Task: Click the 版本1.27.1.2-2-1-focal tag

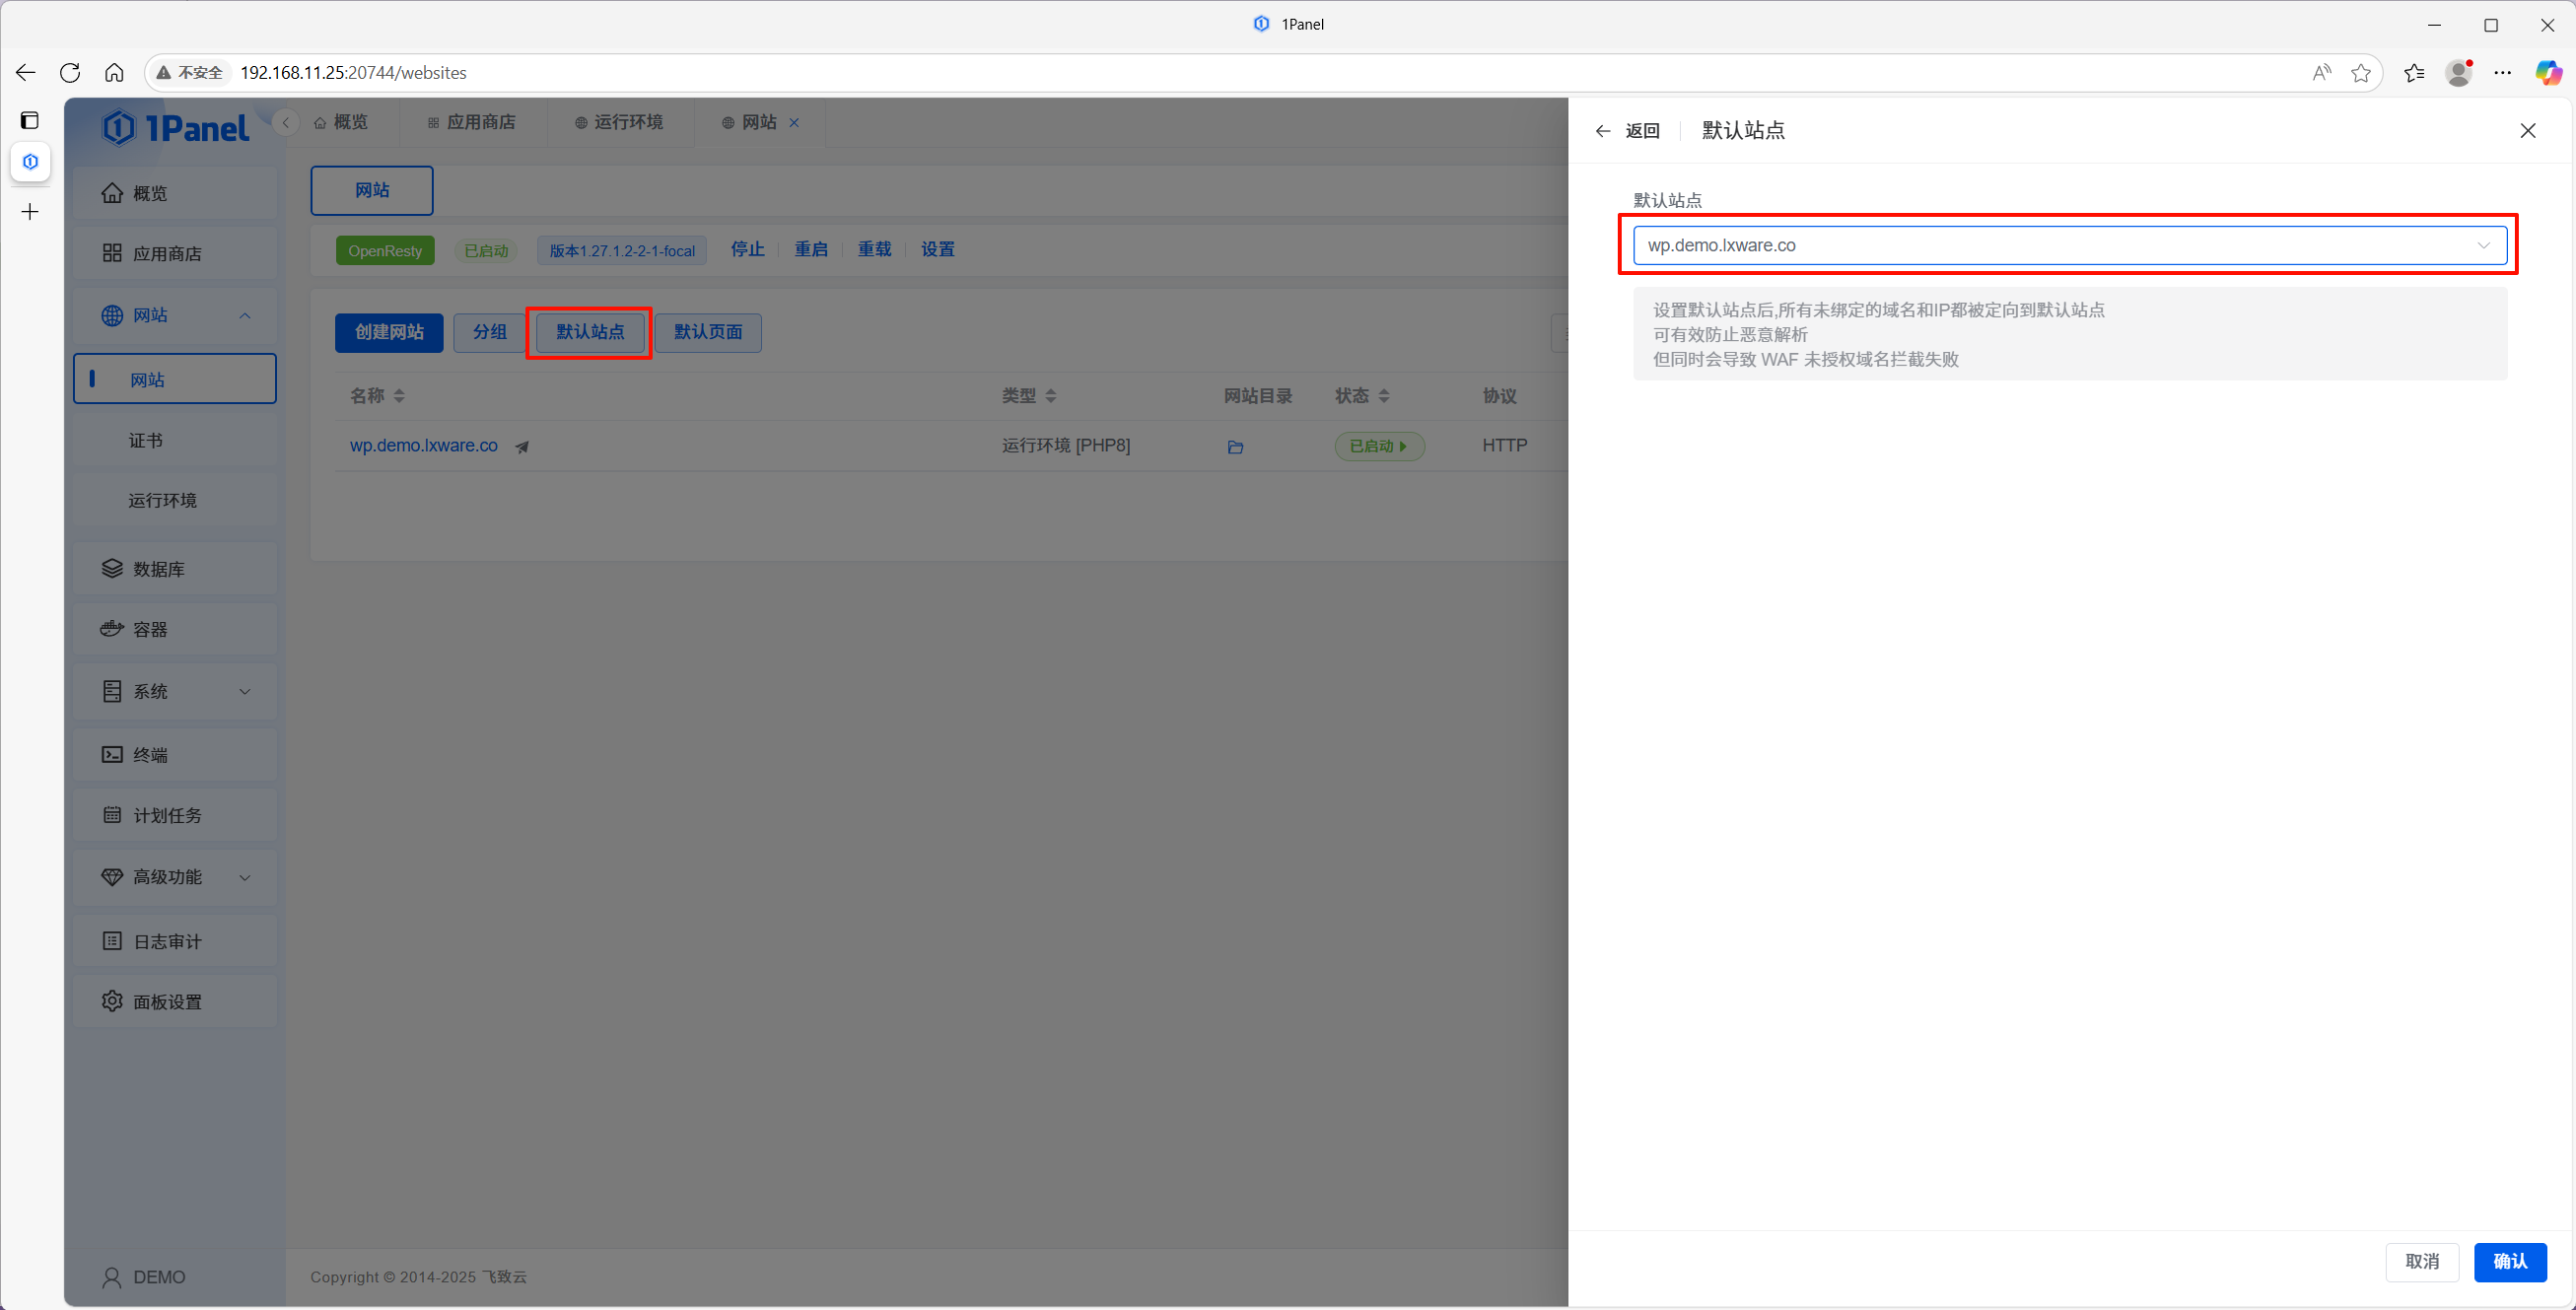Action: click(622, 250)
